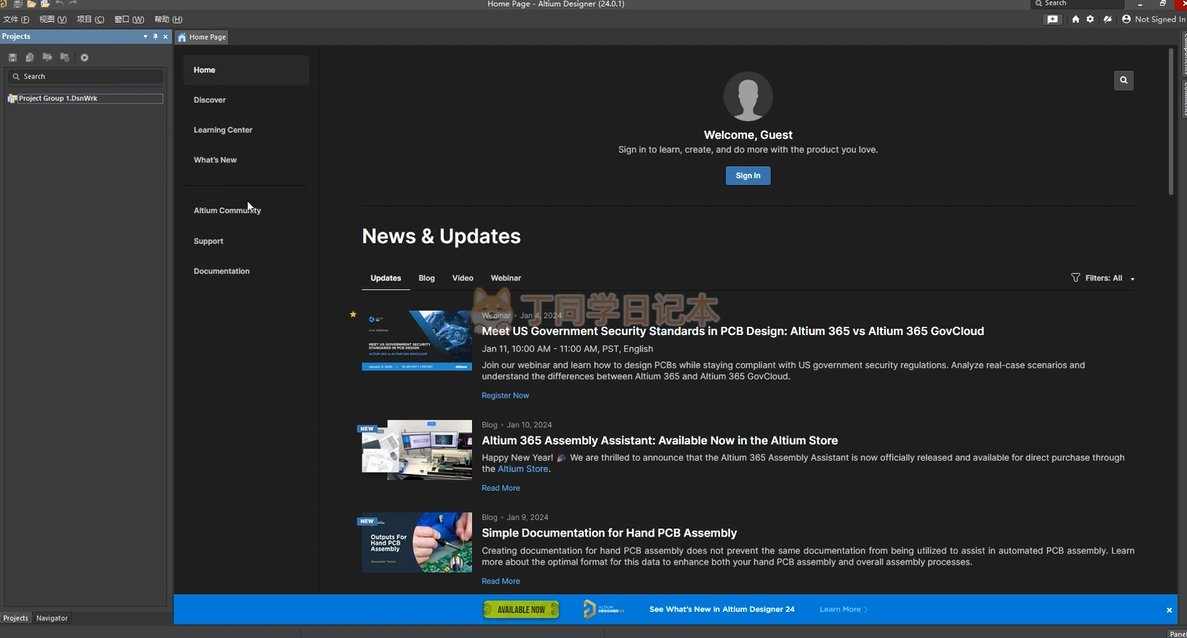Click the Save icon in Projects panel toolbar

(x=12, y=57)
